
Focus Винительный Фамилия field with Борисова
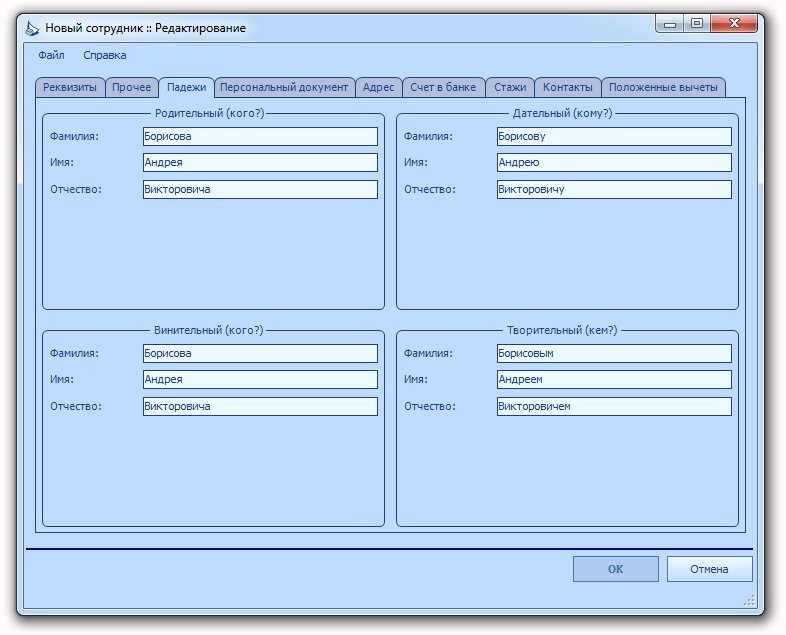click(x=260, y=353)
